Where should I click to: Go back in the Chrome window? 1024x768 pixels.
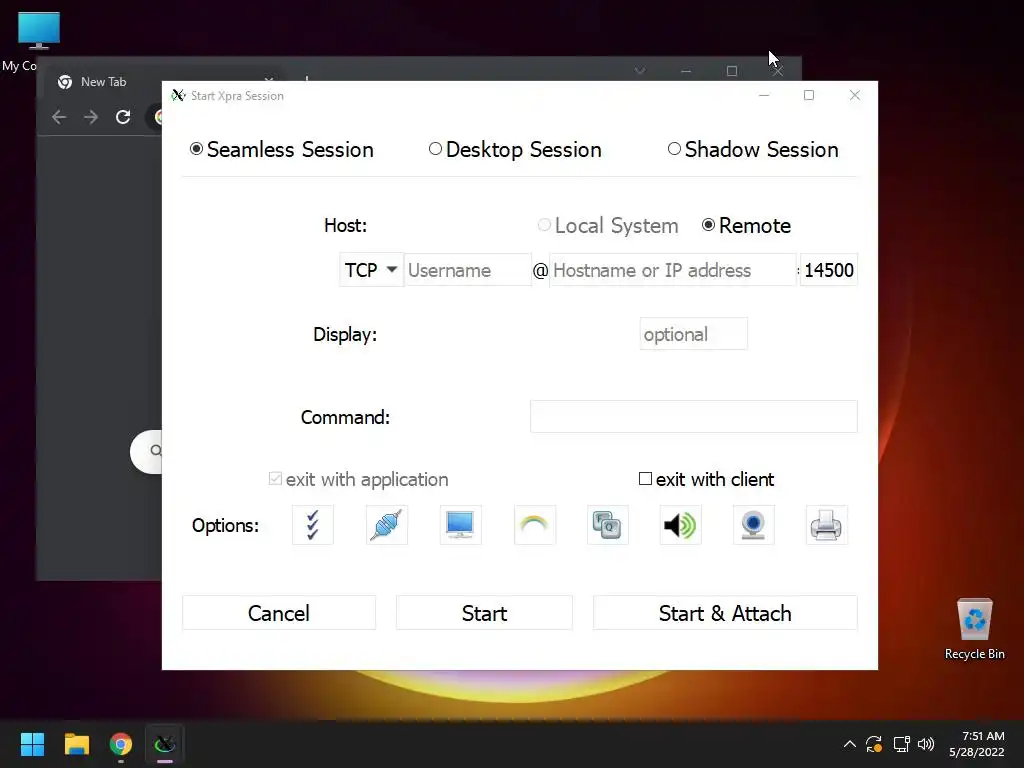pos(59,117)
